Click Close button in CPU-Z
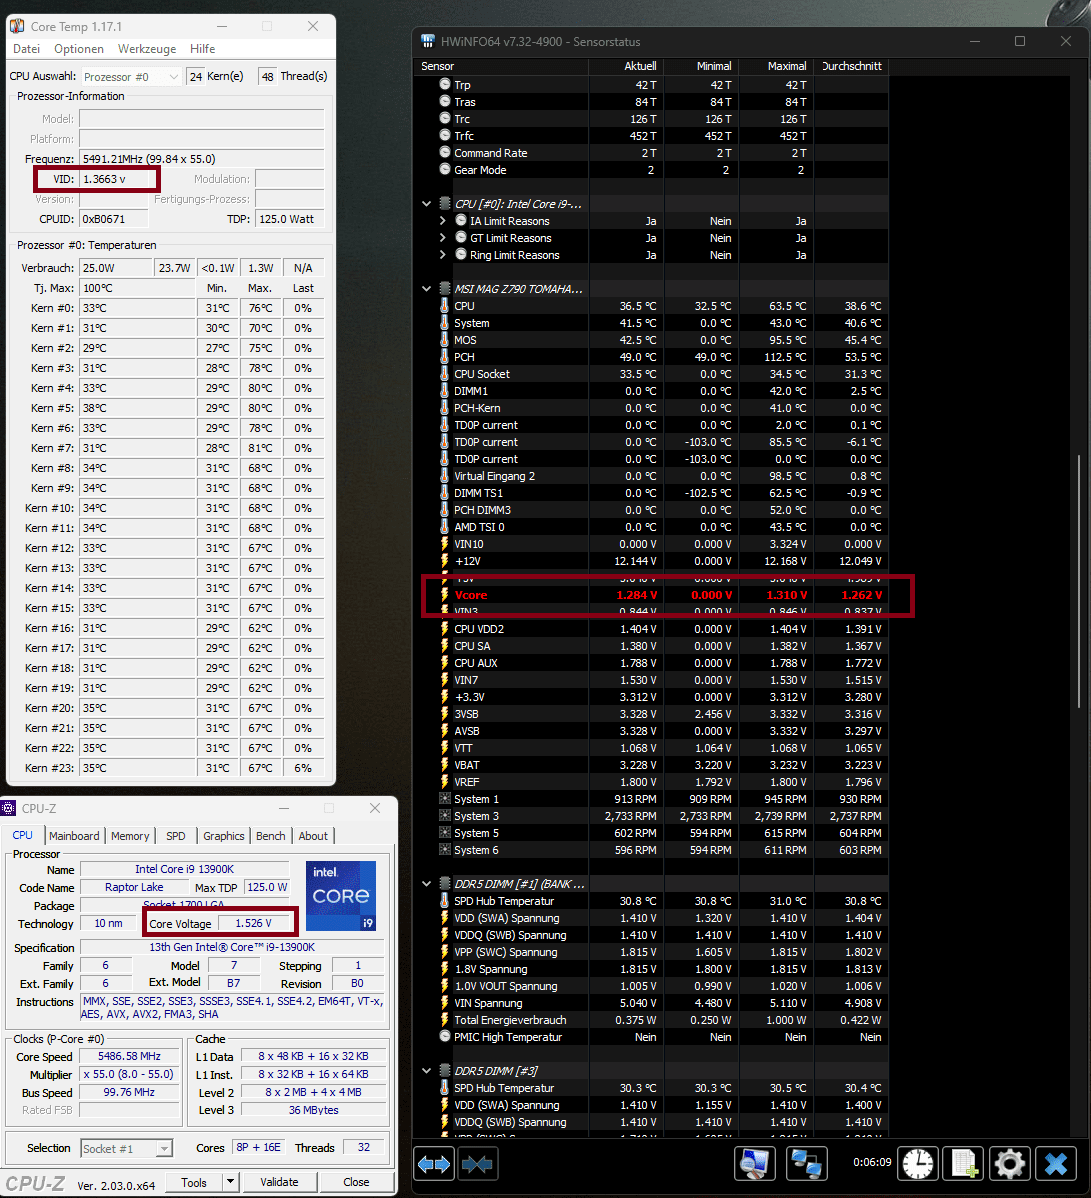Screen dimensions: 1091x1198 [356, 1182]
